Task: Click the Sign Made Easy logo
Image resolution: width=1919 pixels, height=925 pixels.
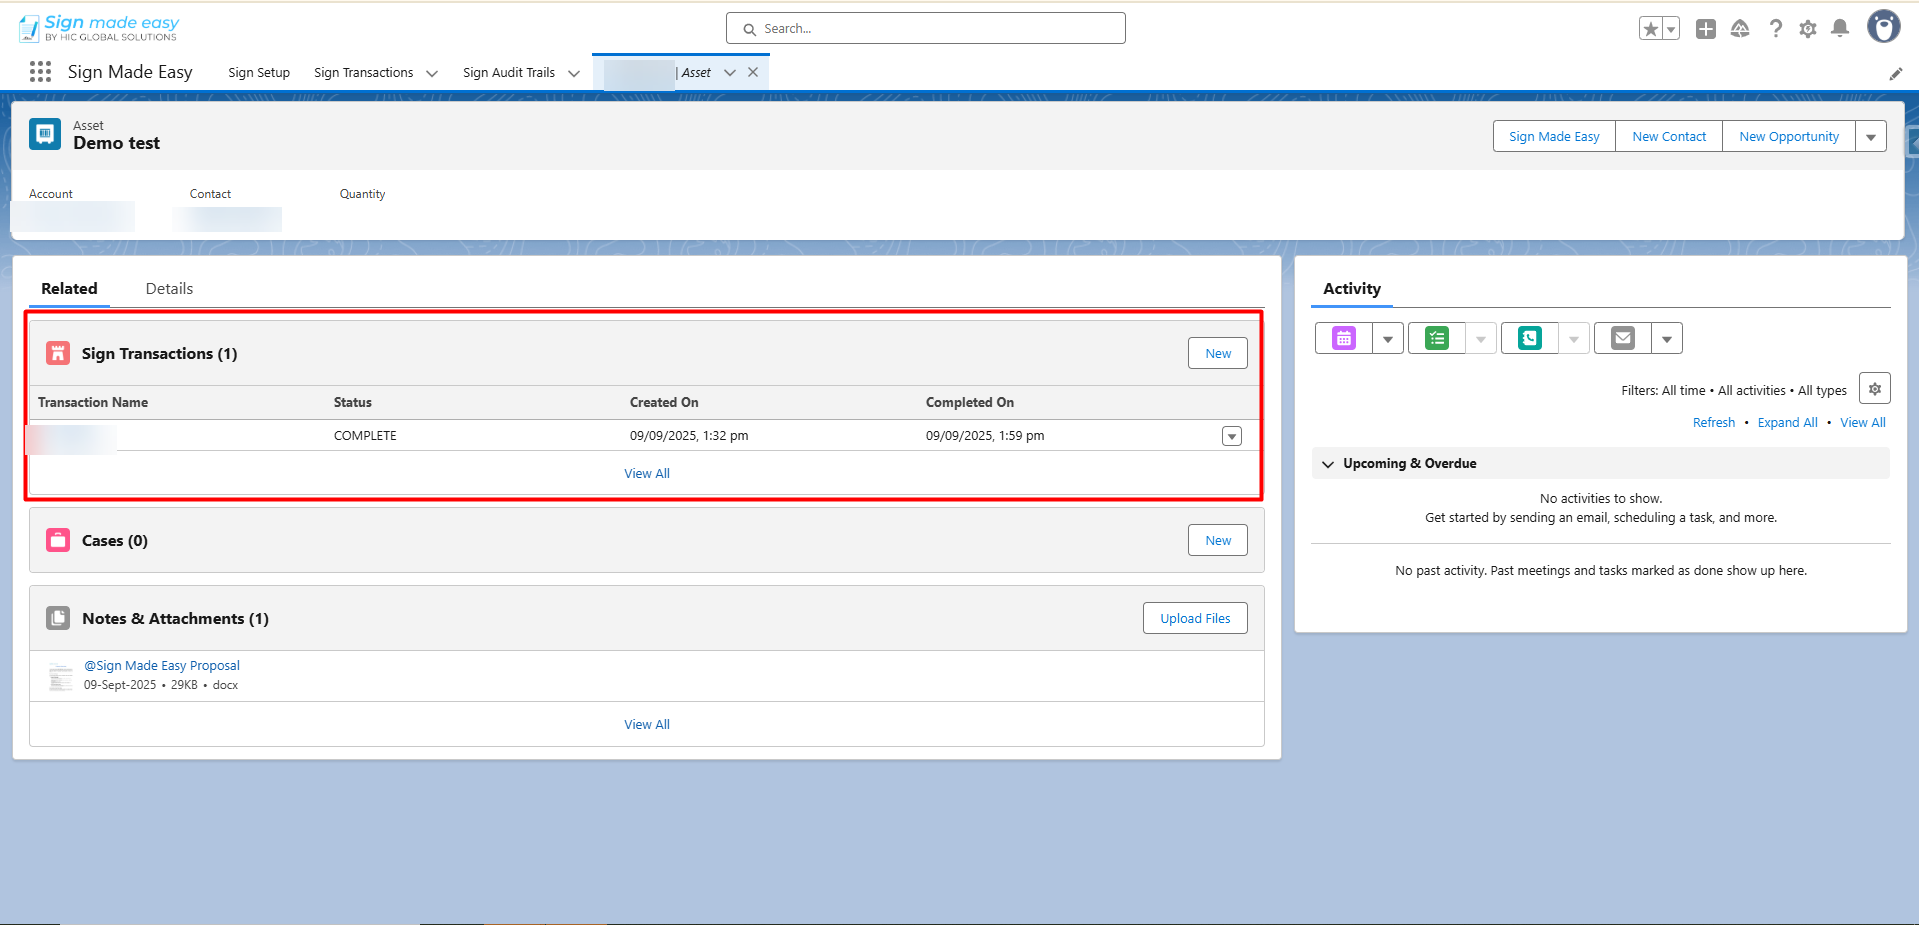Action: (x=99, y=28)
